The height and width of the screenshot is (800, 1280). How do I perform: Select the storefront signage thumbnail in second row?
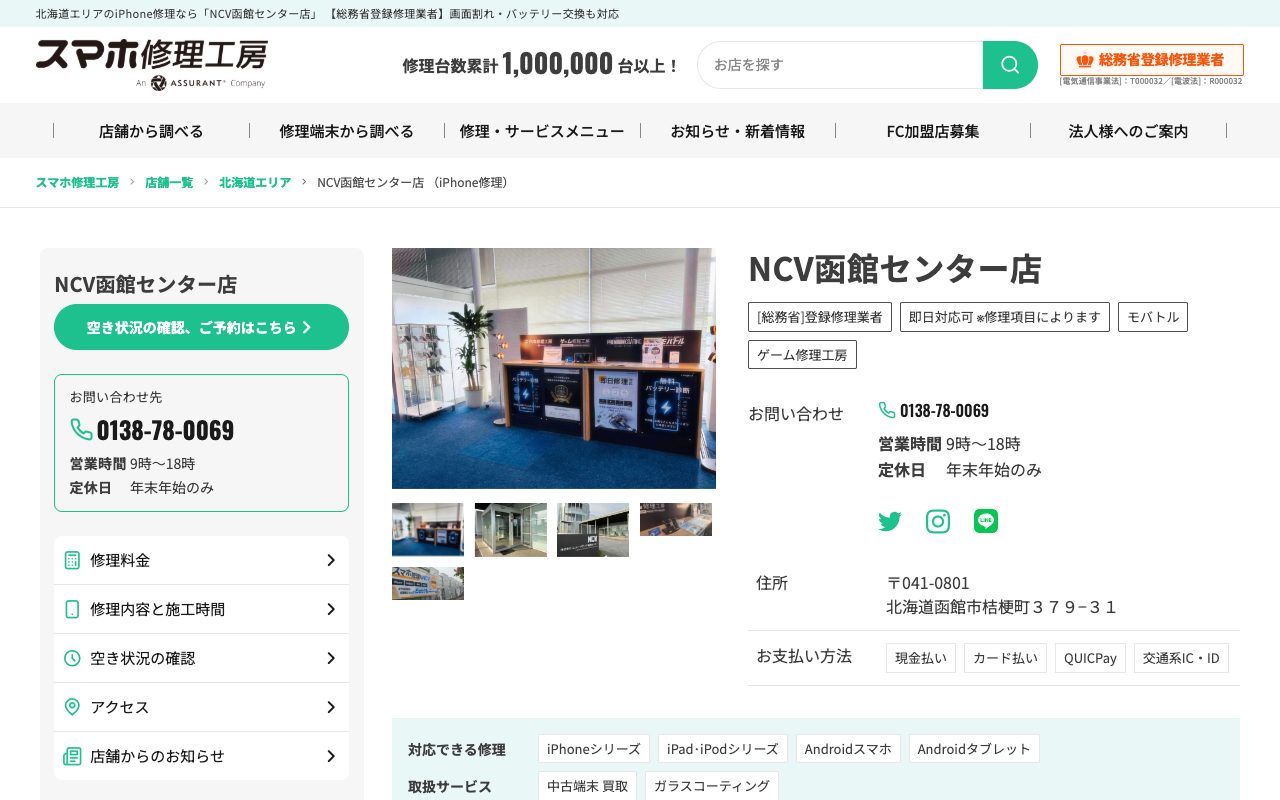428,583
